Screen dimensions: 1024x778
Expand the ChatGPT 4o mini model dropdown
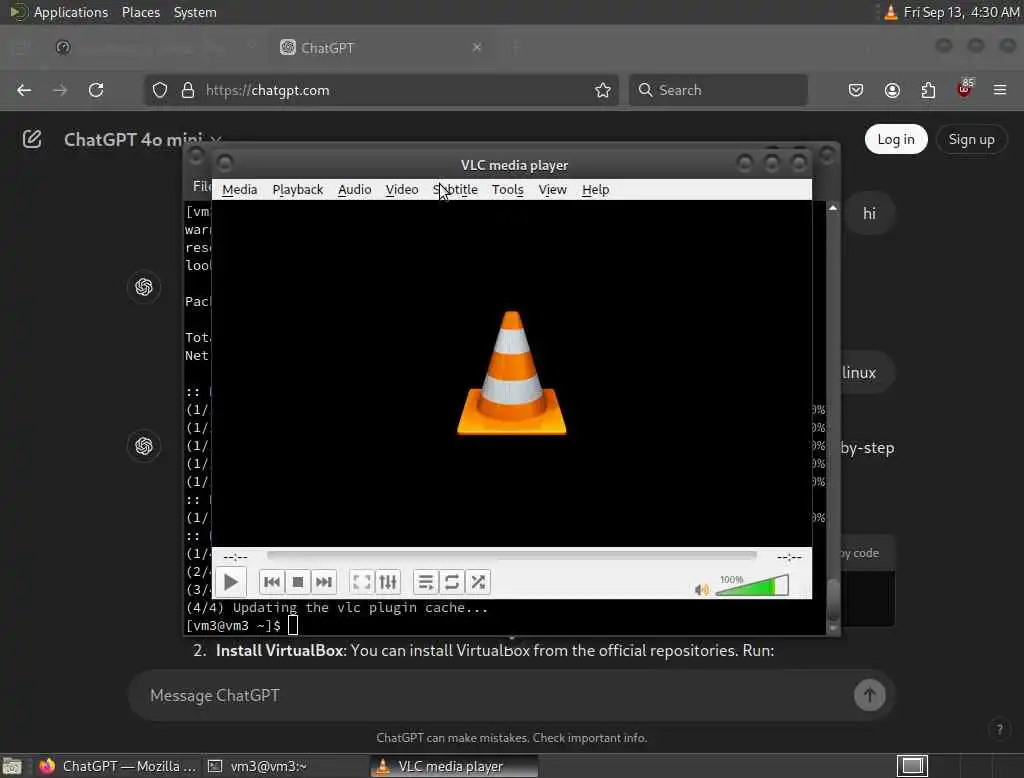click(x=142, y=139)
